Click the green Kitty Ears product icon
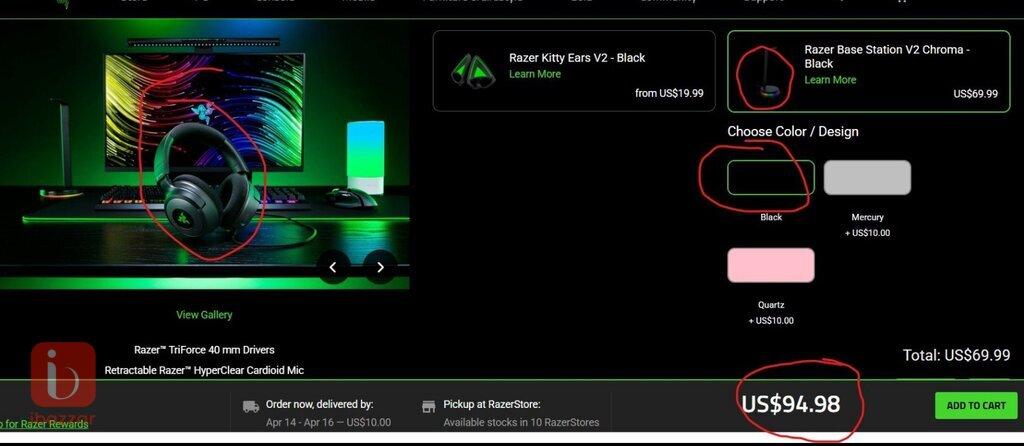Viewport: 1024px width, 446px height. point(473,70)
